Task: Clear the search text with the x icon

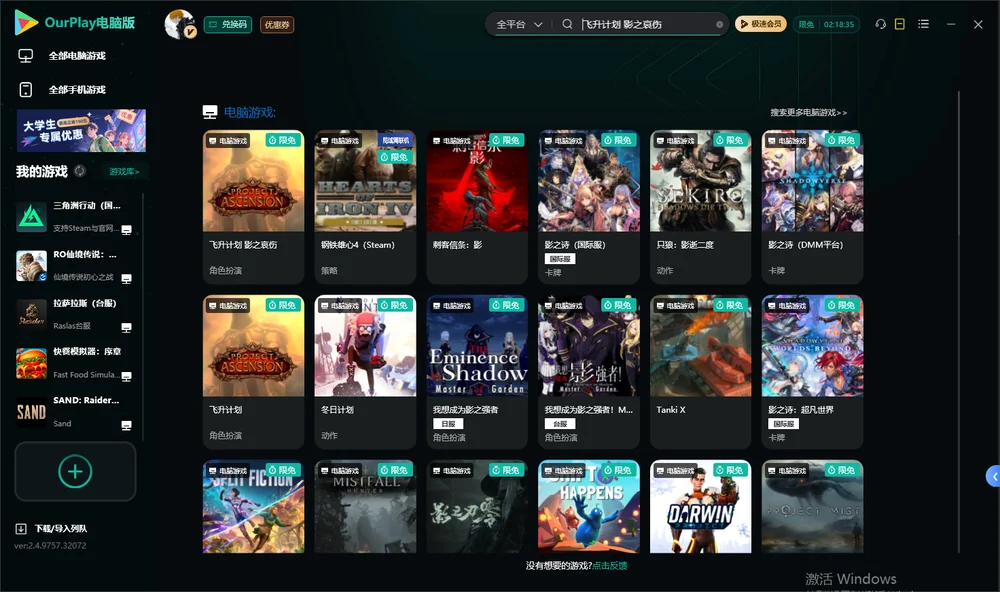Action: (x=719, y=24)
